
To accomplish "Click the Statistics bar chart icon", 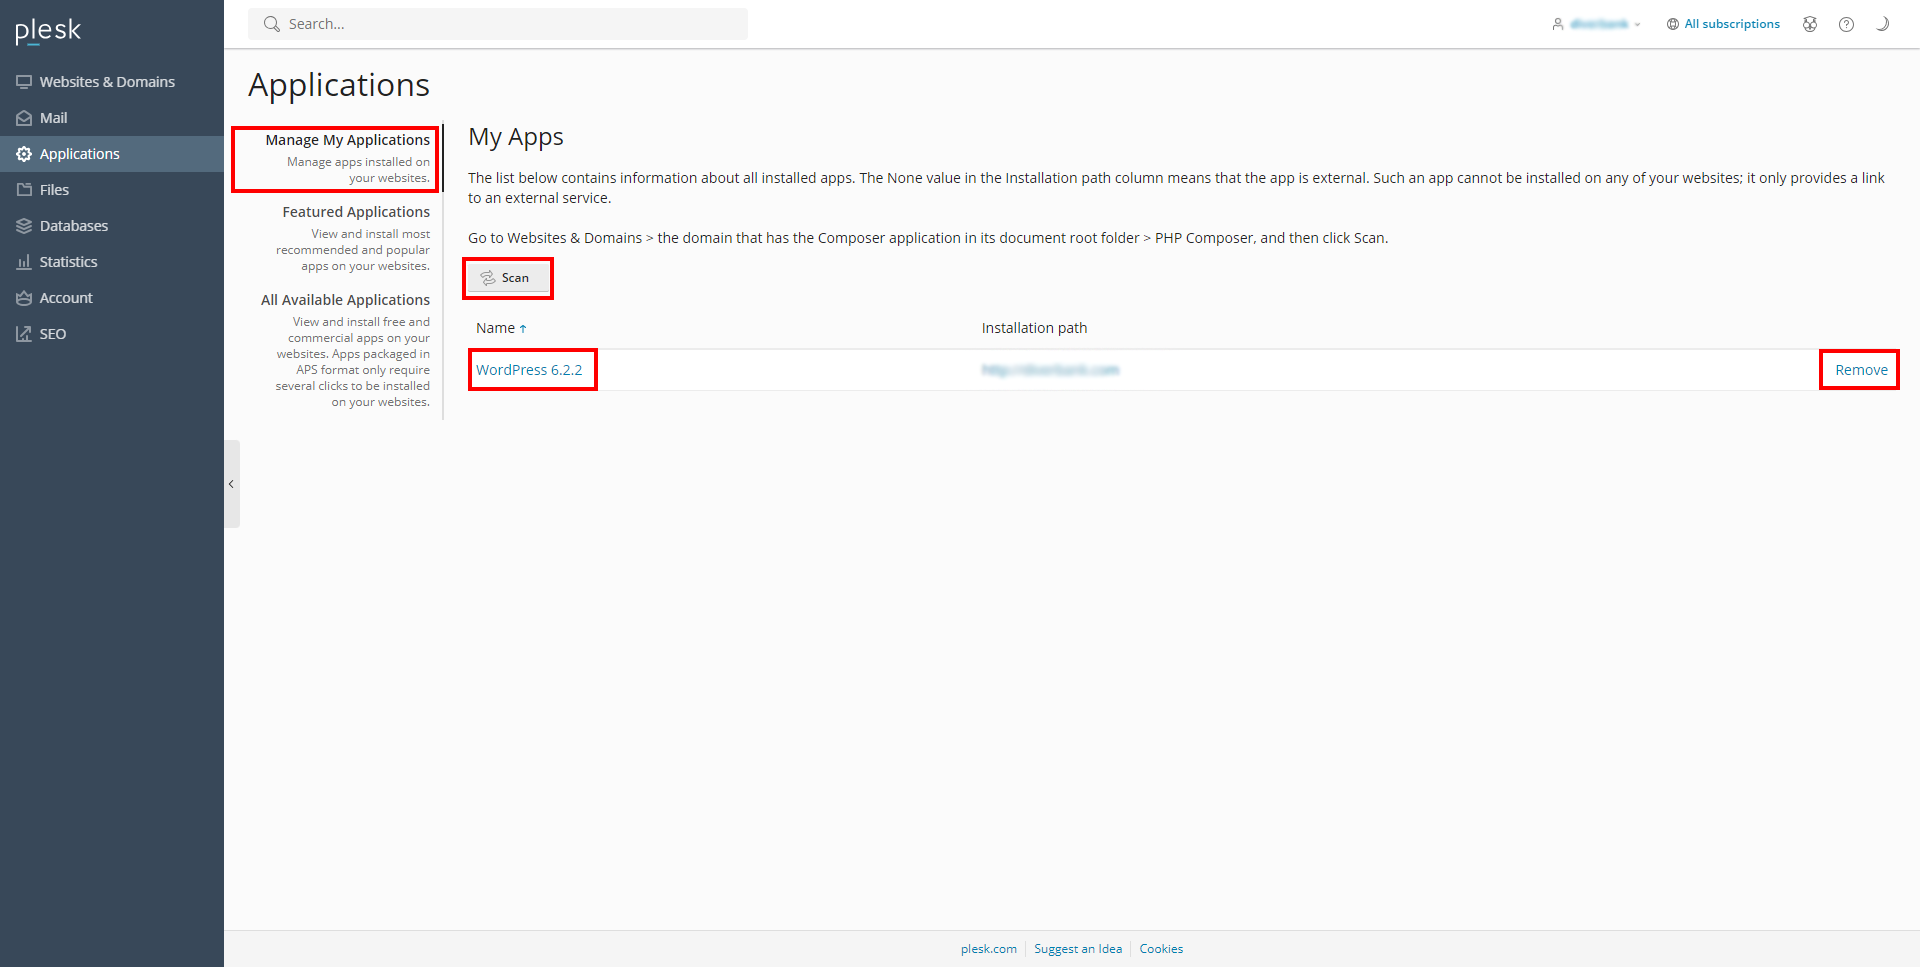I will click(x=24, y=262).
